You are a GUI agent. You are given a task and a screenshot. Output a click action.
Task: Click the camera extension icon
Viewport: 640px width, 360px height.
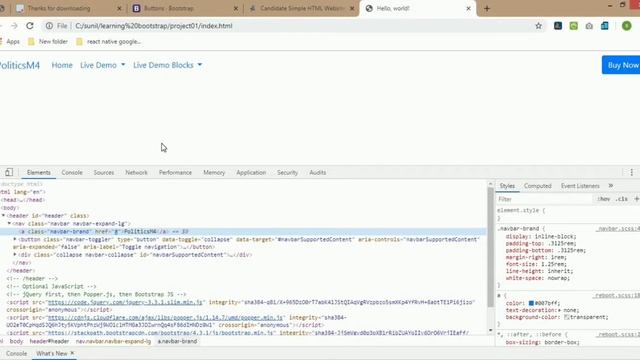tap(589, 26)
